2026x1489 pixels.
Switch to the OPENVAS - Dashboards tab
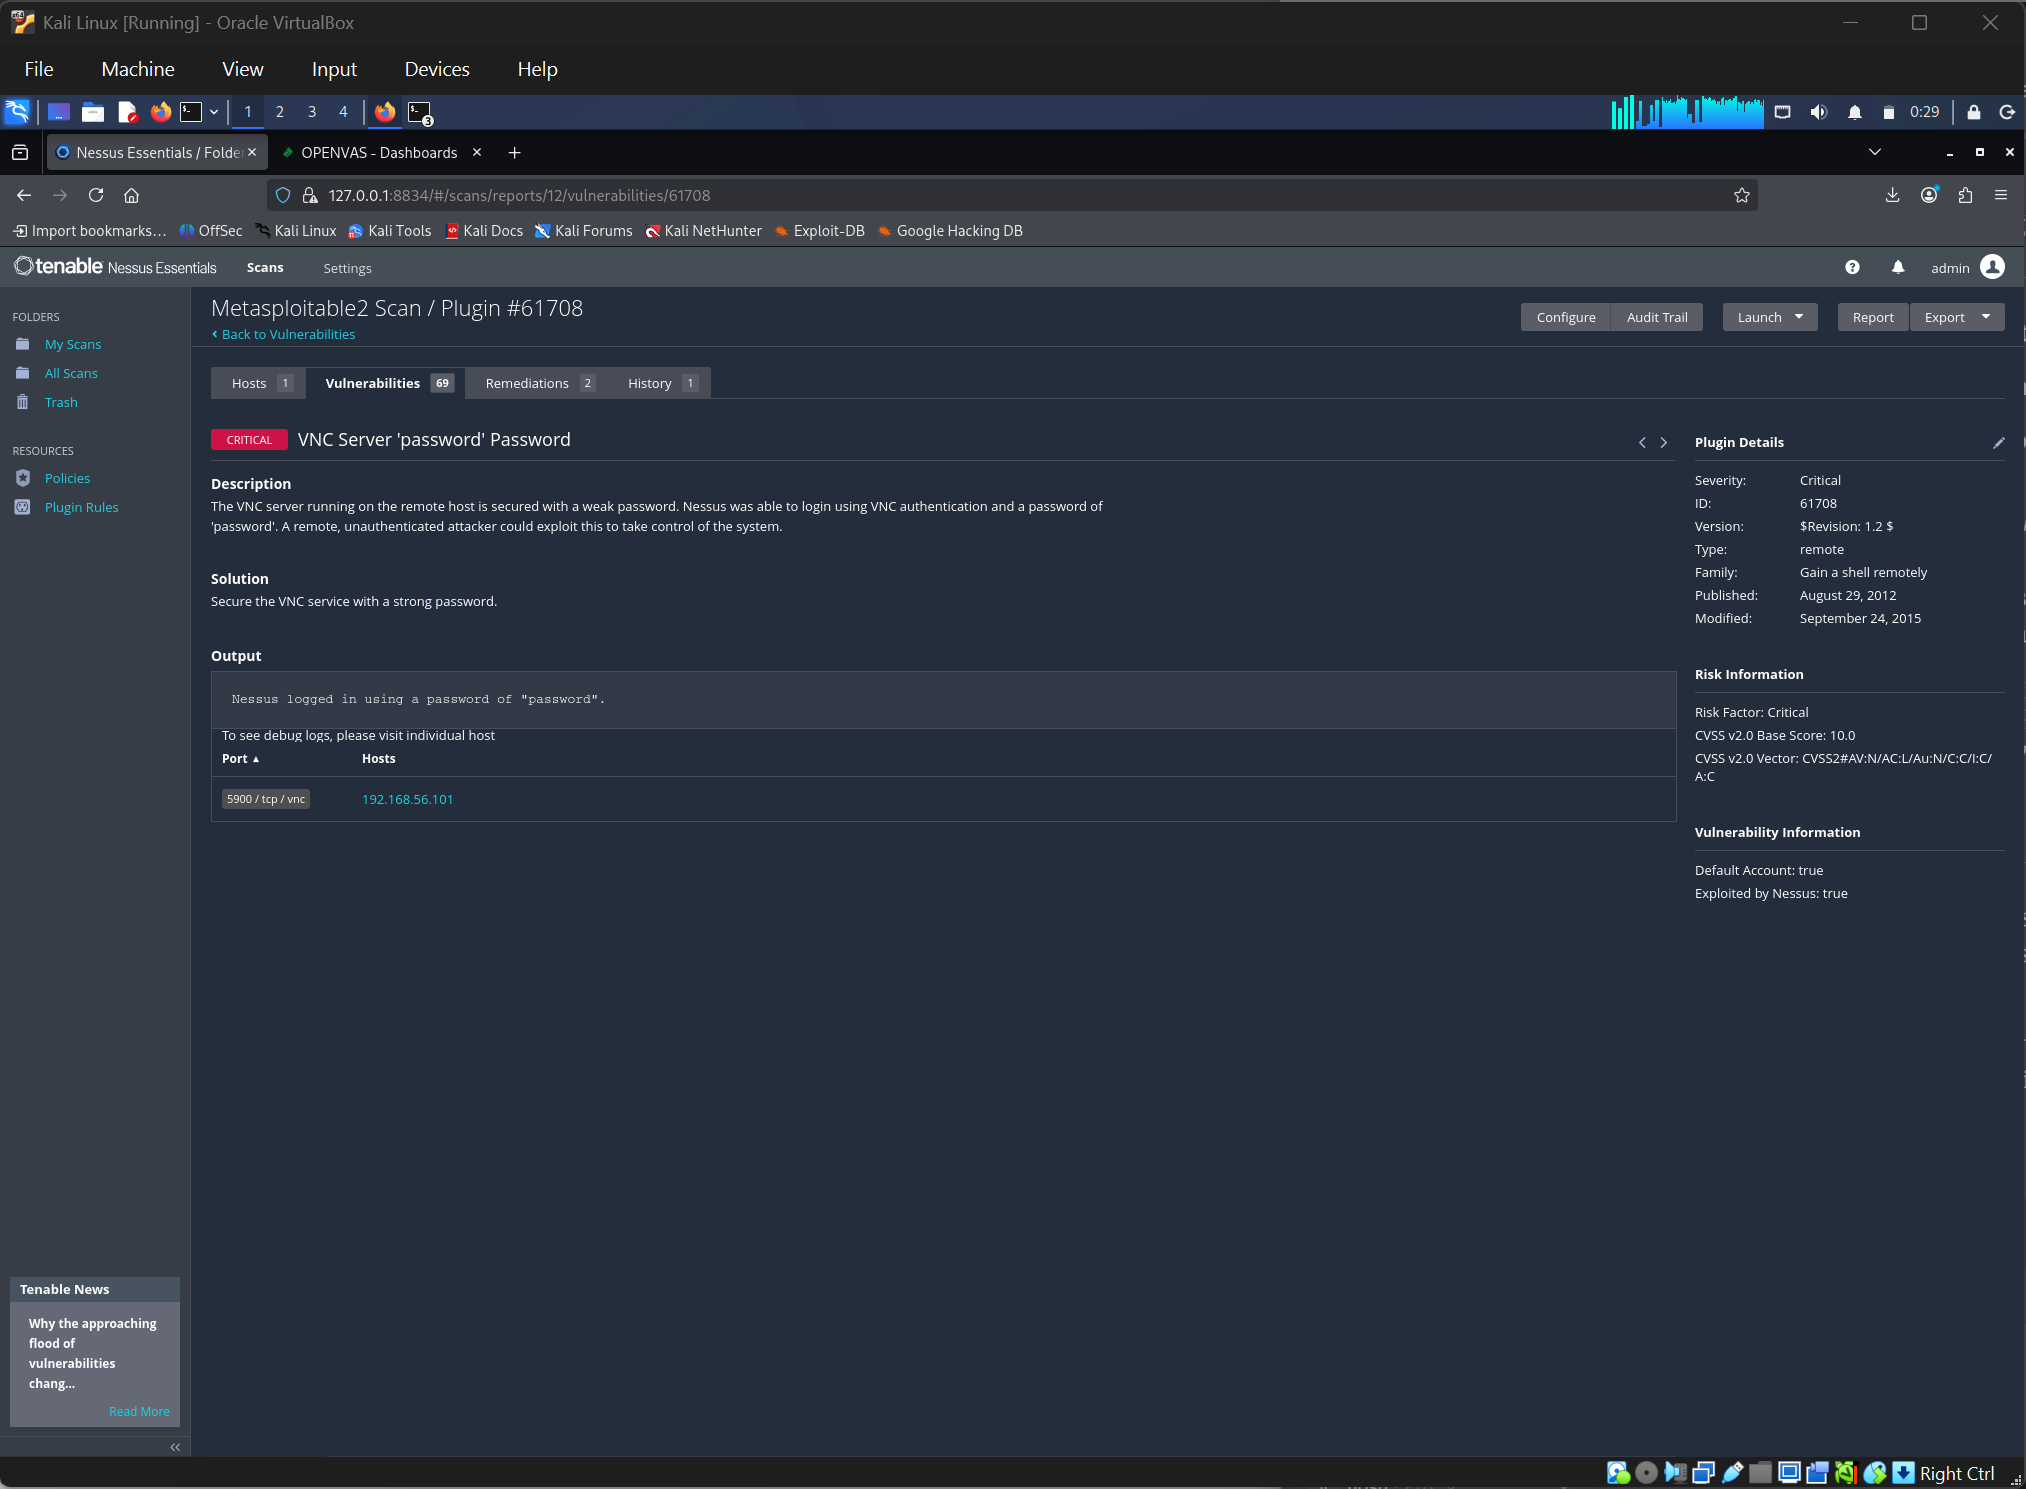pyautogui.click(x=380, y=152)
